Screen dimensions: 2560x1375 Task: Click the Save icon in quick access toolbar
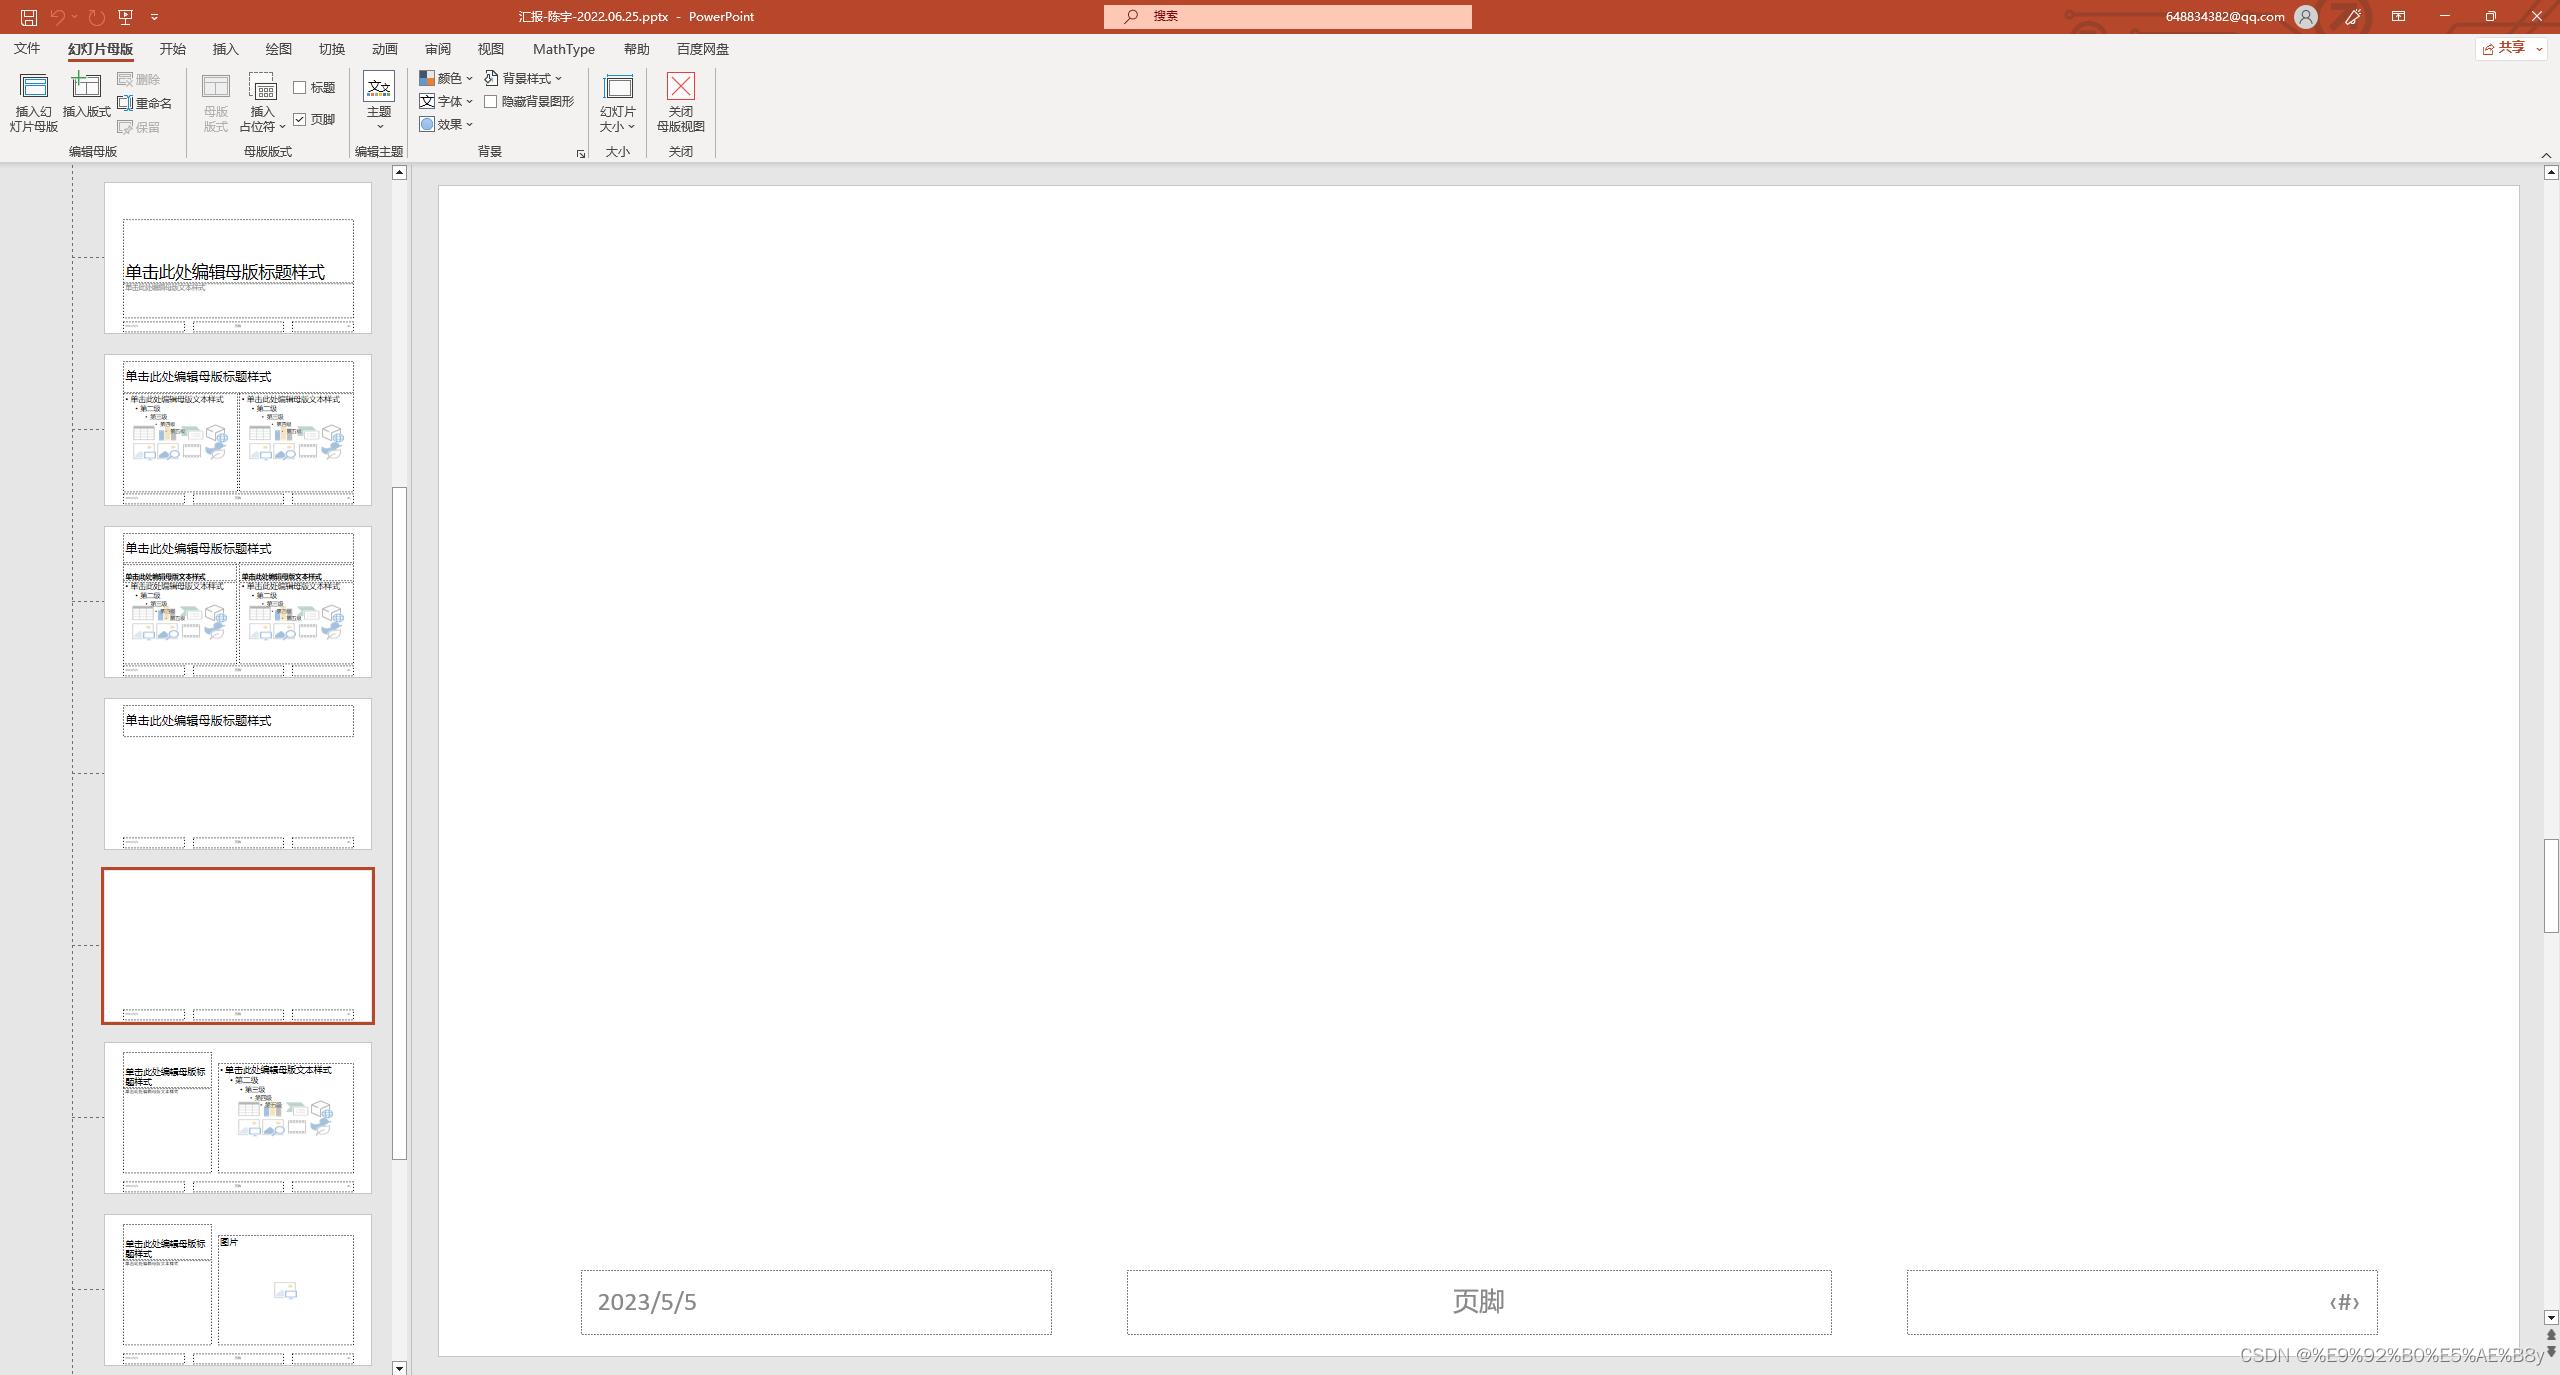[29, 17]
